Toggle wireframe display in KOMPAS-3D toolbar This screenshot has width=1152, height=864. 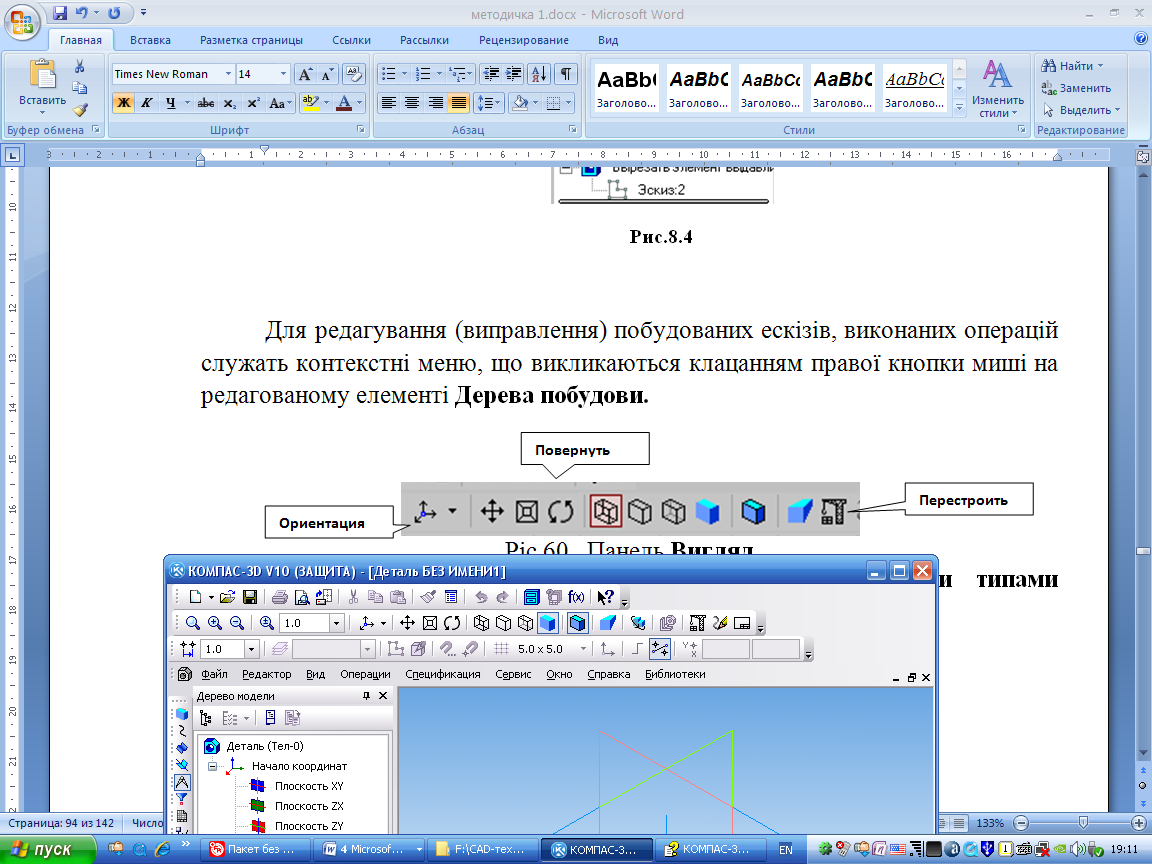click(x=481, y=623)
